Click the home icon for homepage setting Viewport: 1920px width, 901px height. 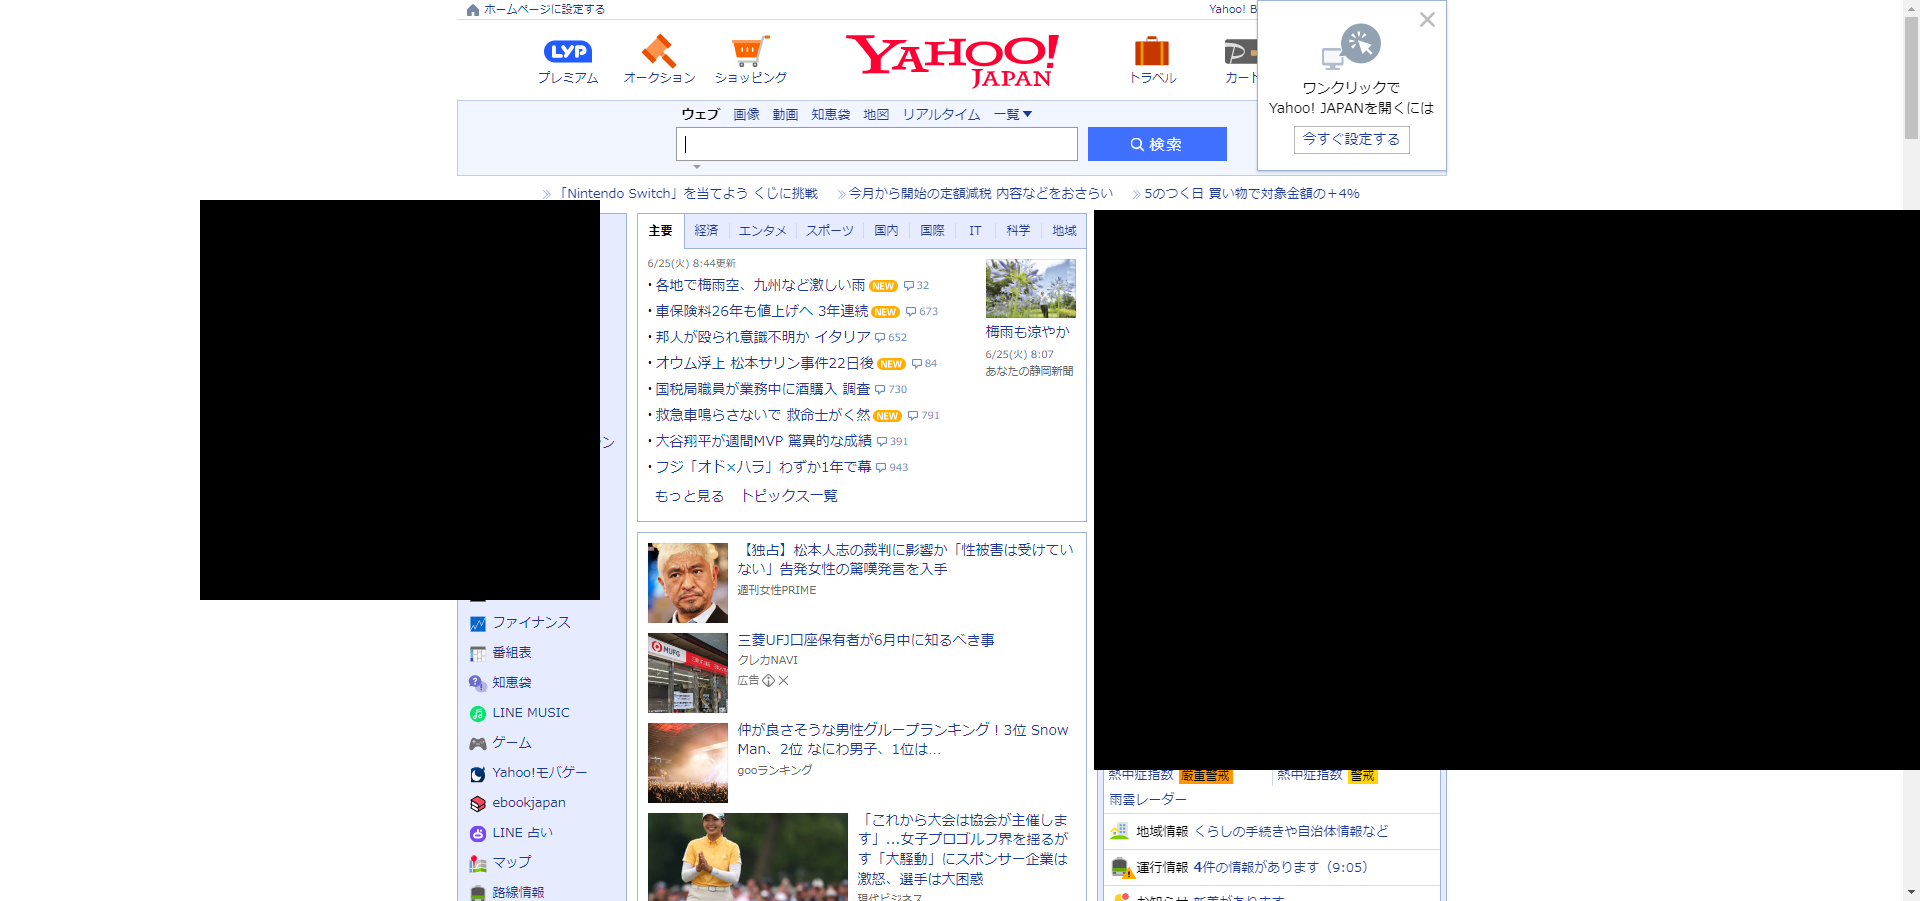(x=473, y=10)
